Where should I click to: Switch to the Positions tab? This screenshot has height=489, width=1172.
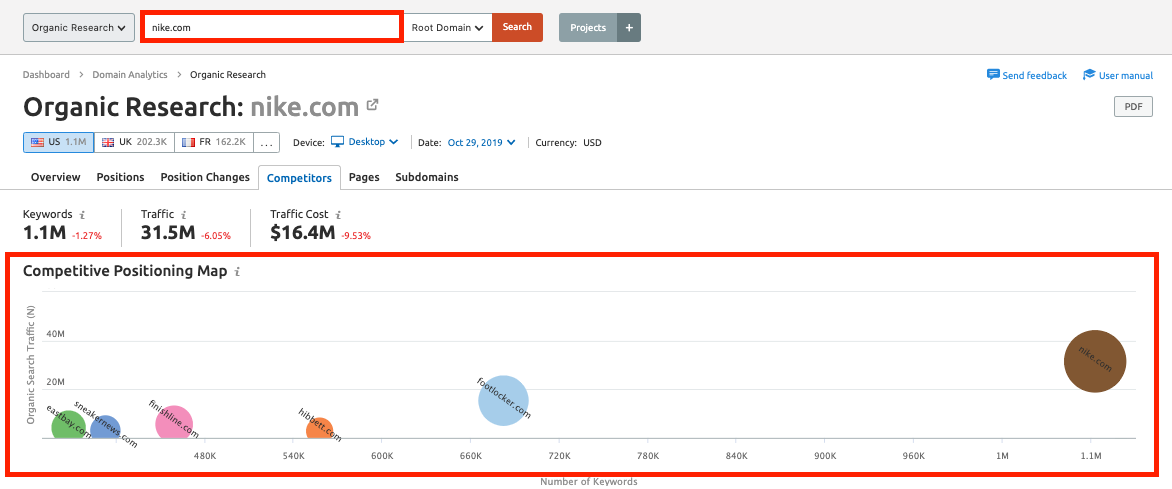(120, 177)
